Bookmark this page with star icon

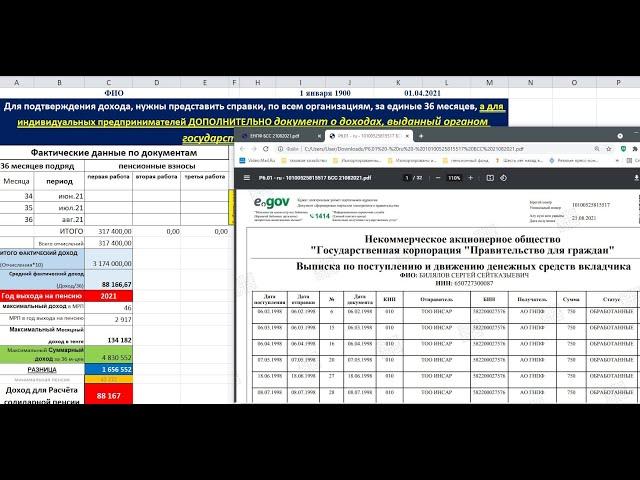coord(609,149)
